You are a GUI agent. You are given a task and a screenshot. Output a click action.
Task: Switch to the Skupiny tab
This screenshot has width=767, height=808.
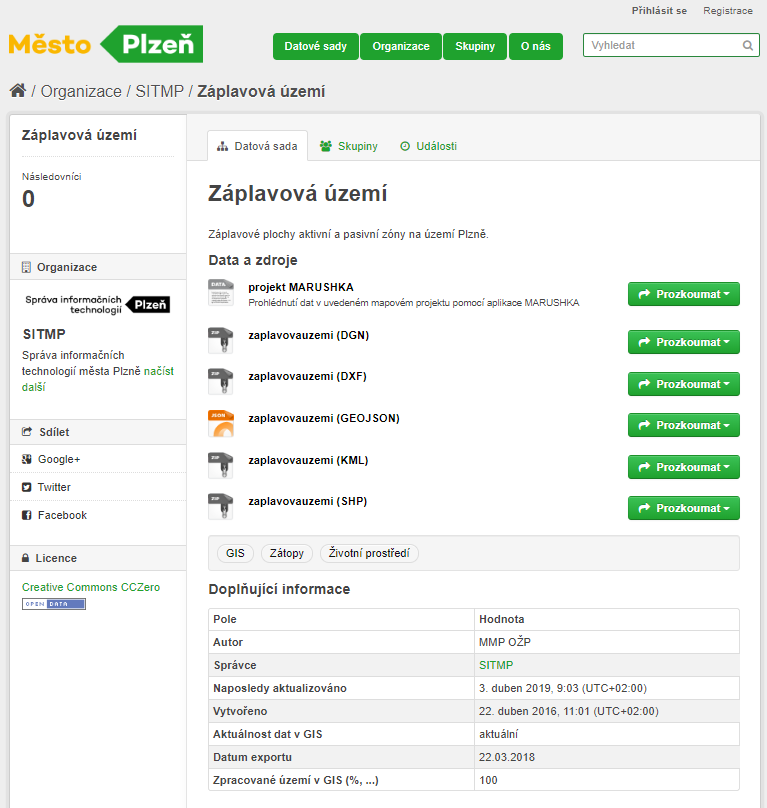(348, 146)
